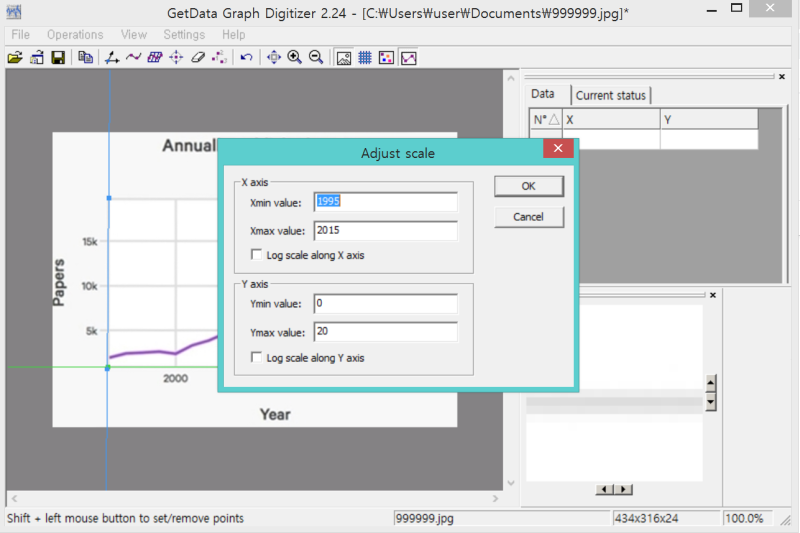
Task: Click the GetData app icon in the title bar
Action: click(14, 11)
